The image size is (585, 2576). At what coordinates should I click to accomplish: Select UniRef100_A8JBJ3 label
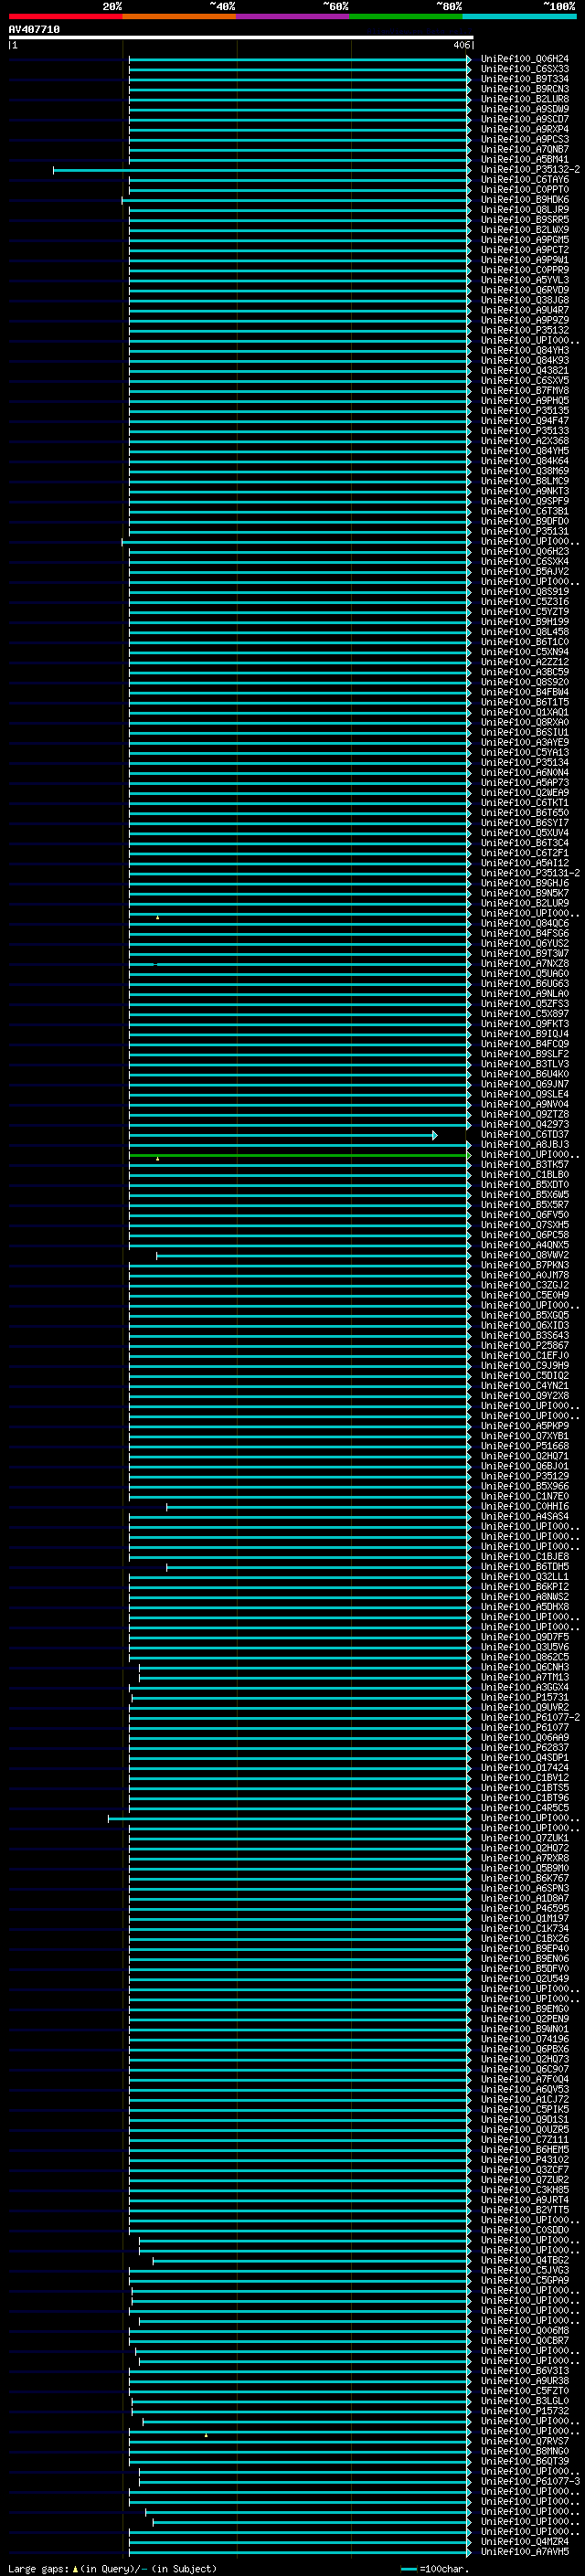point(524,1145)
